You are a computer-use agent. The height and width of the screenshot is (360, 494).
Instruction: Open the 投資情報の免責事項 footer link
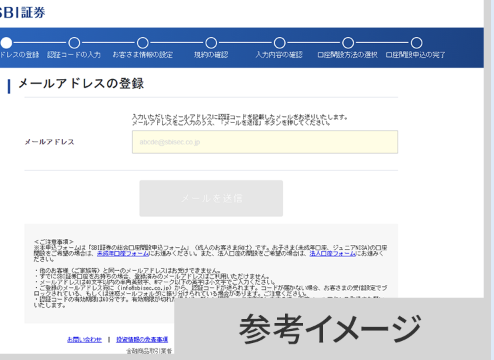pos(142,339)
